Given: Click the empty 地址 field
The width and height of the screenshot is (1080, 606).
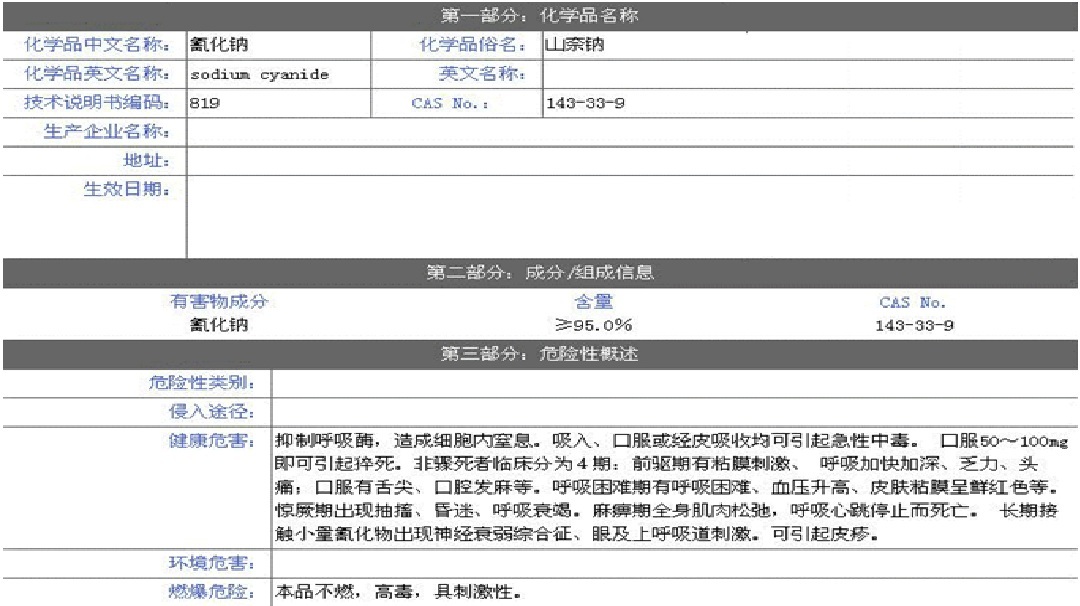Looking at the screenshot, I should click(632, 161).
